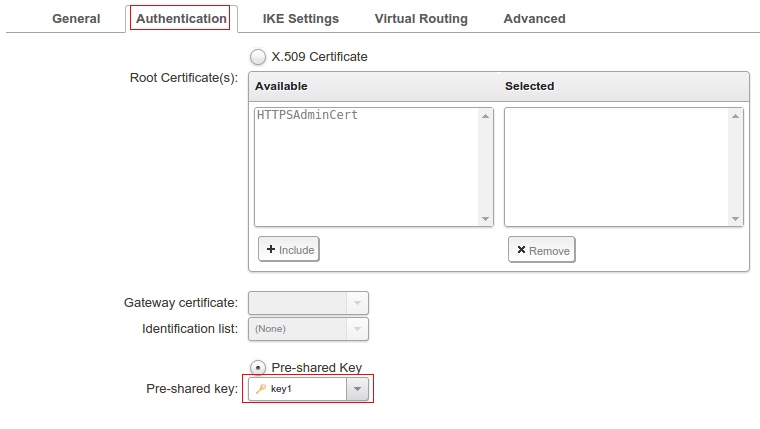Expand the Pre-shared key dropdown arrow

pos(358,389)
